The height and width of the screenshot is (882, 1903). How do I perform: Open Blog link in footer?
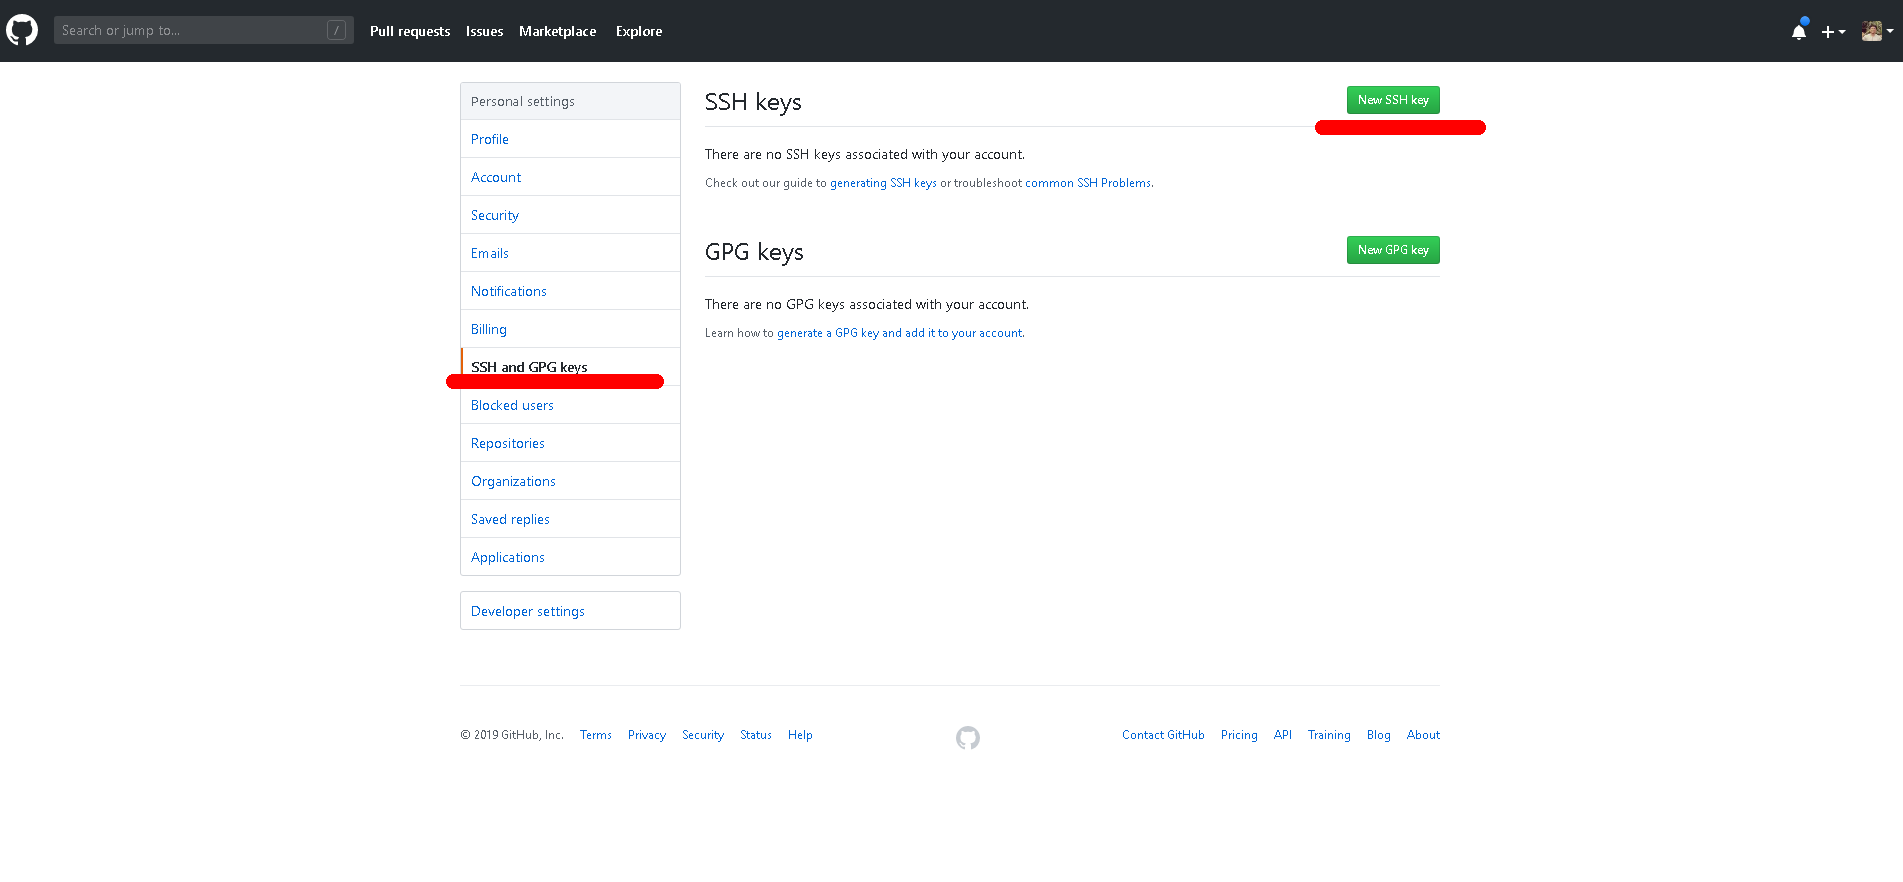[x=1379, y=735]
